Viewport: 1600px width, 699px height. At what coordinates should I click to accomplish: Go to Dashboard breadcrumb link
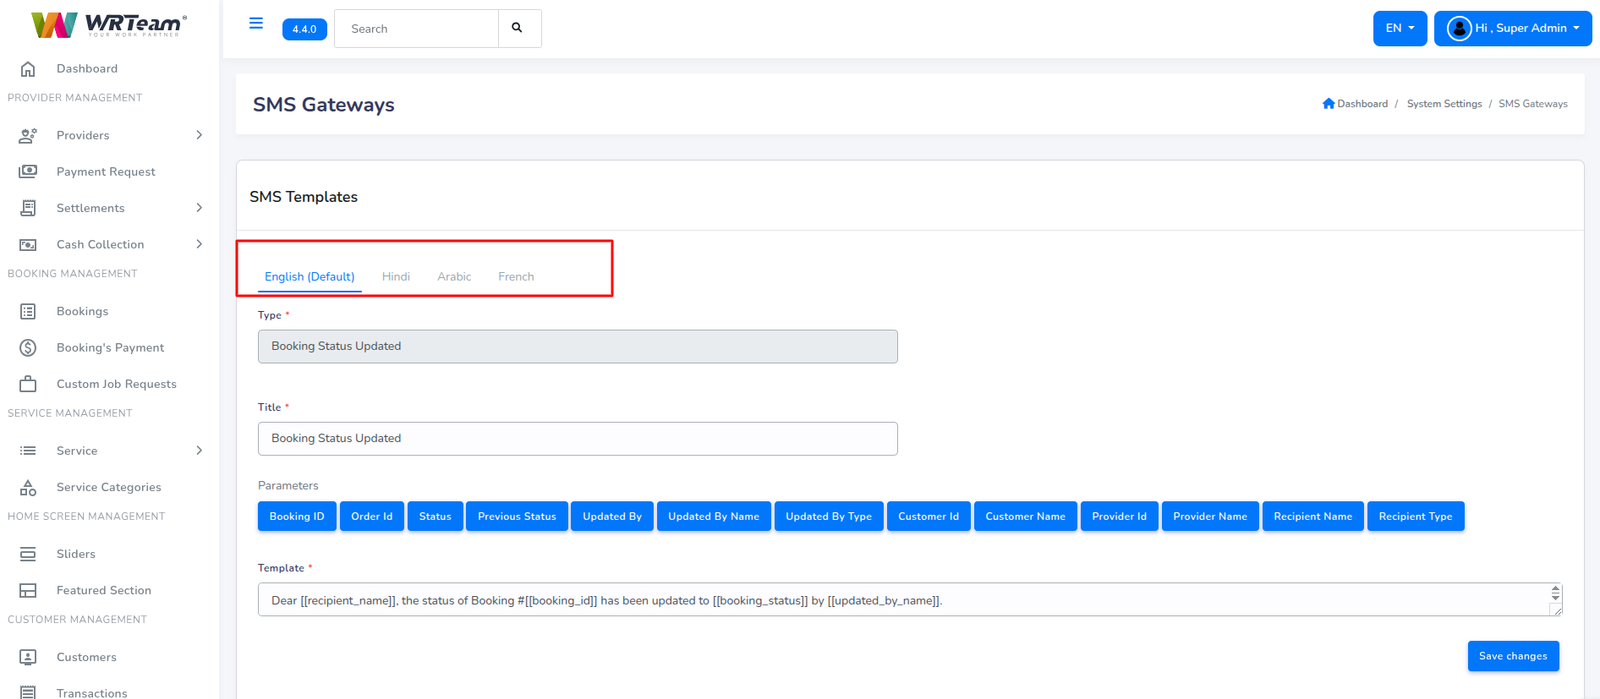(x=1362, y=104)
